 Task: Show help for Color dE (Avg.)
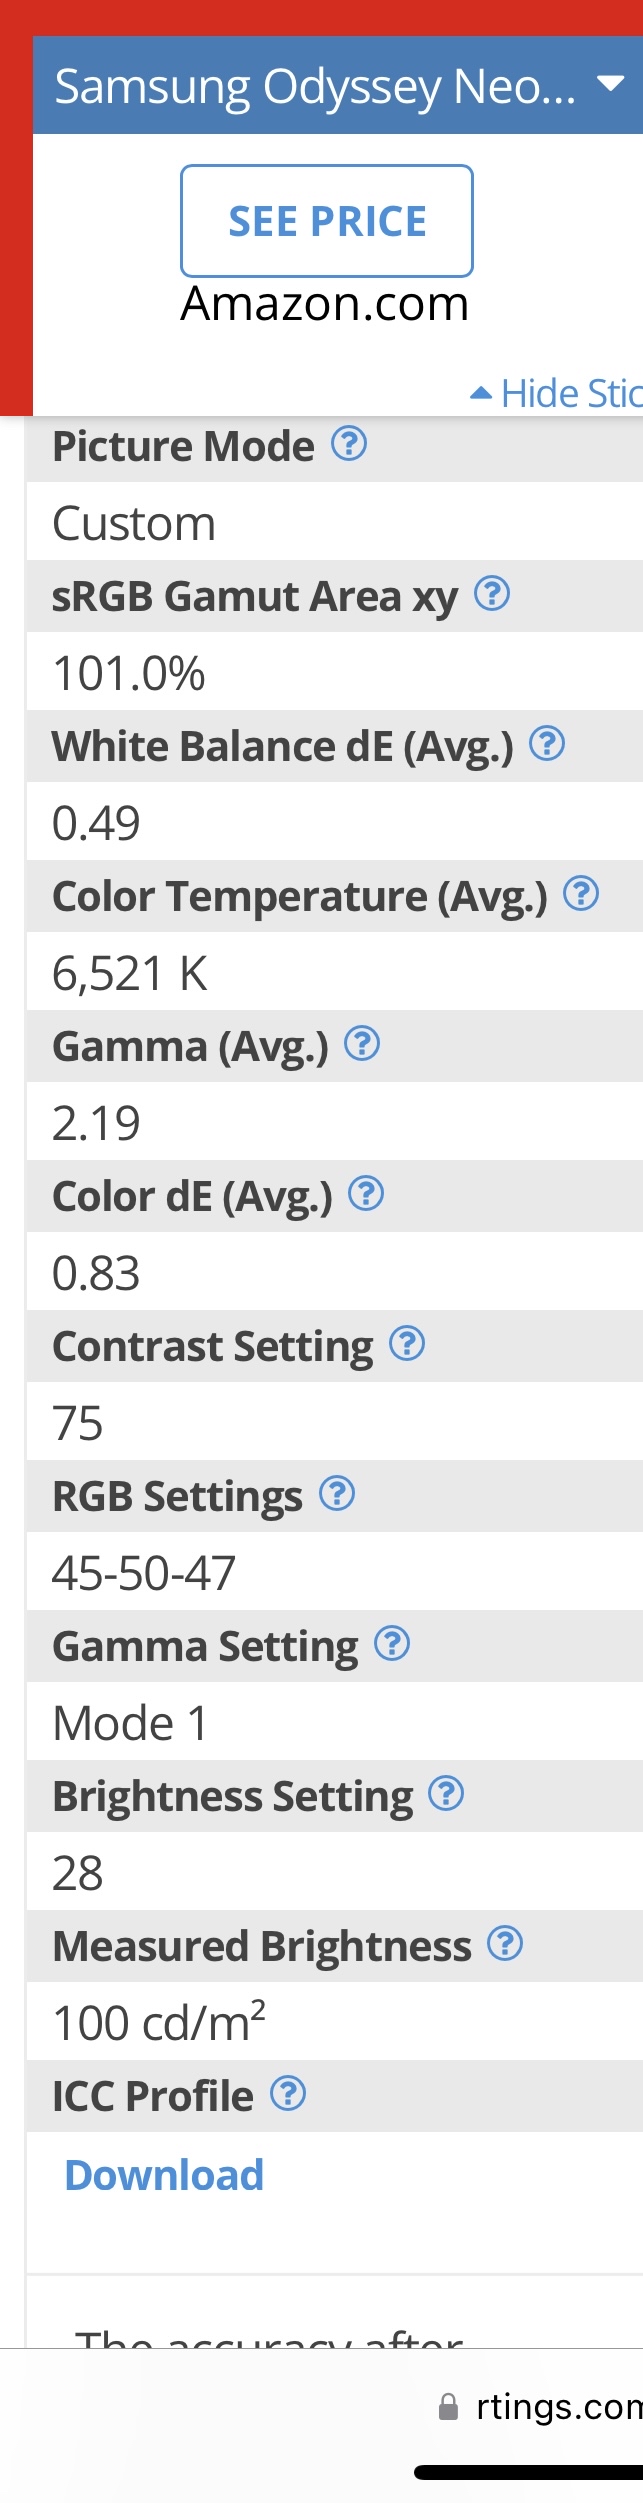[x=366, y=1193]
